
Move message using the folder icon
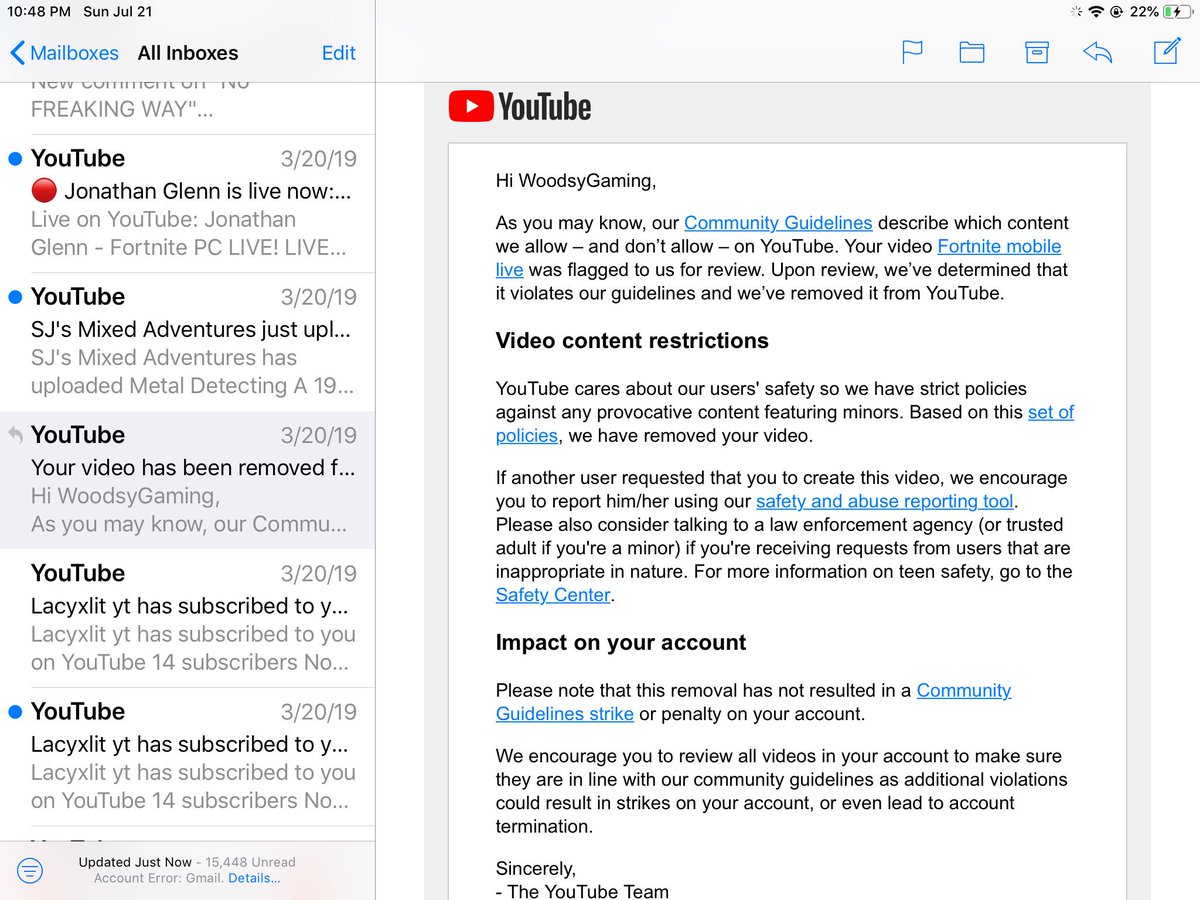[x=972, y=52]
